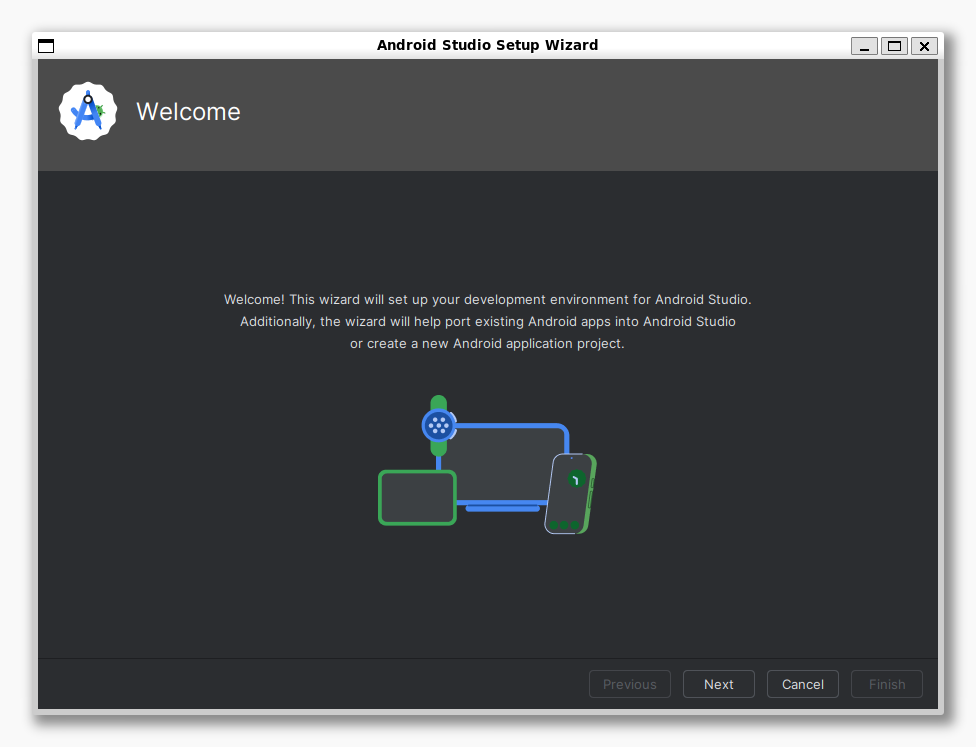Click the Android Studio logo icon

coord(88,111)
